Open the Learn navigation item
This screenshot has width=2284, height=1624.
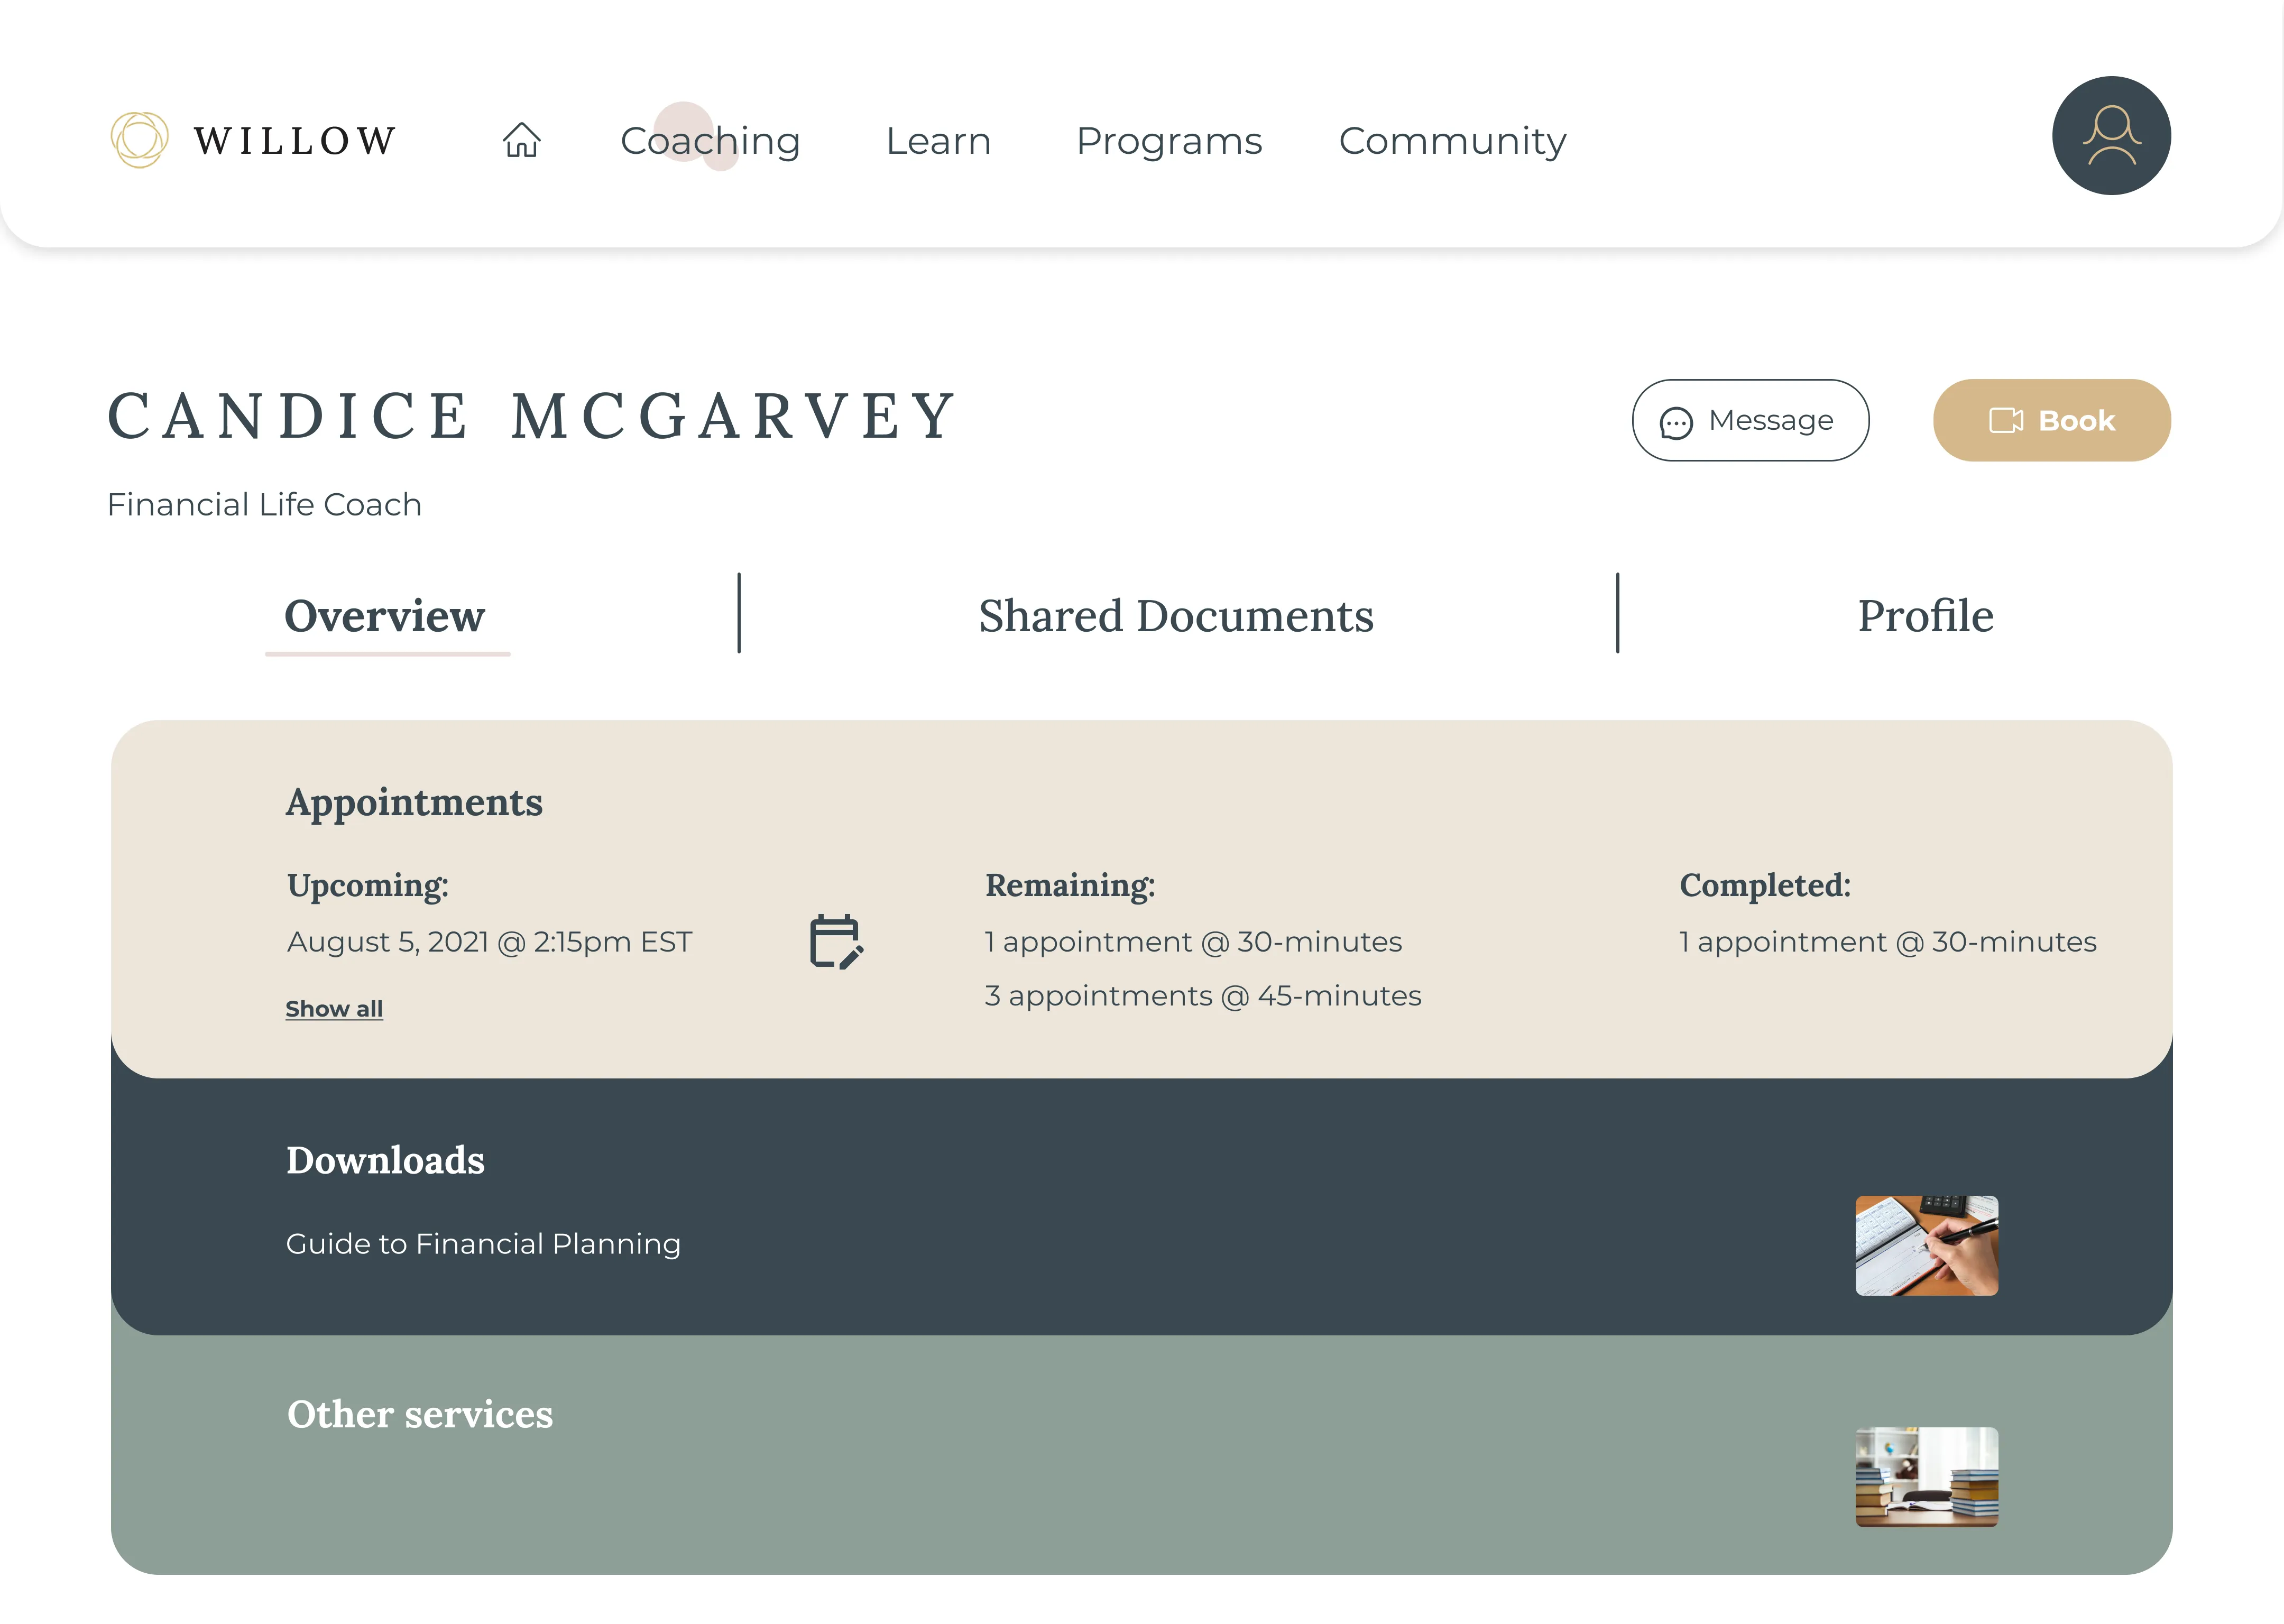click(x=938, y=141)
